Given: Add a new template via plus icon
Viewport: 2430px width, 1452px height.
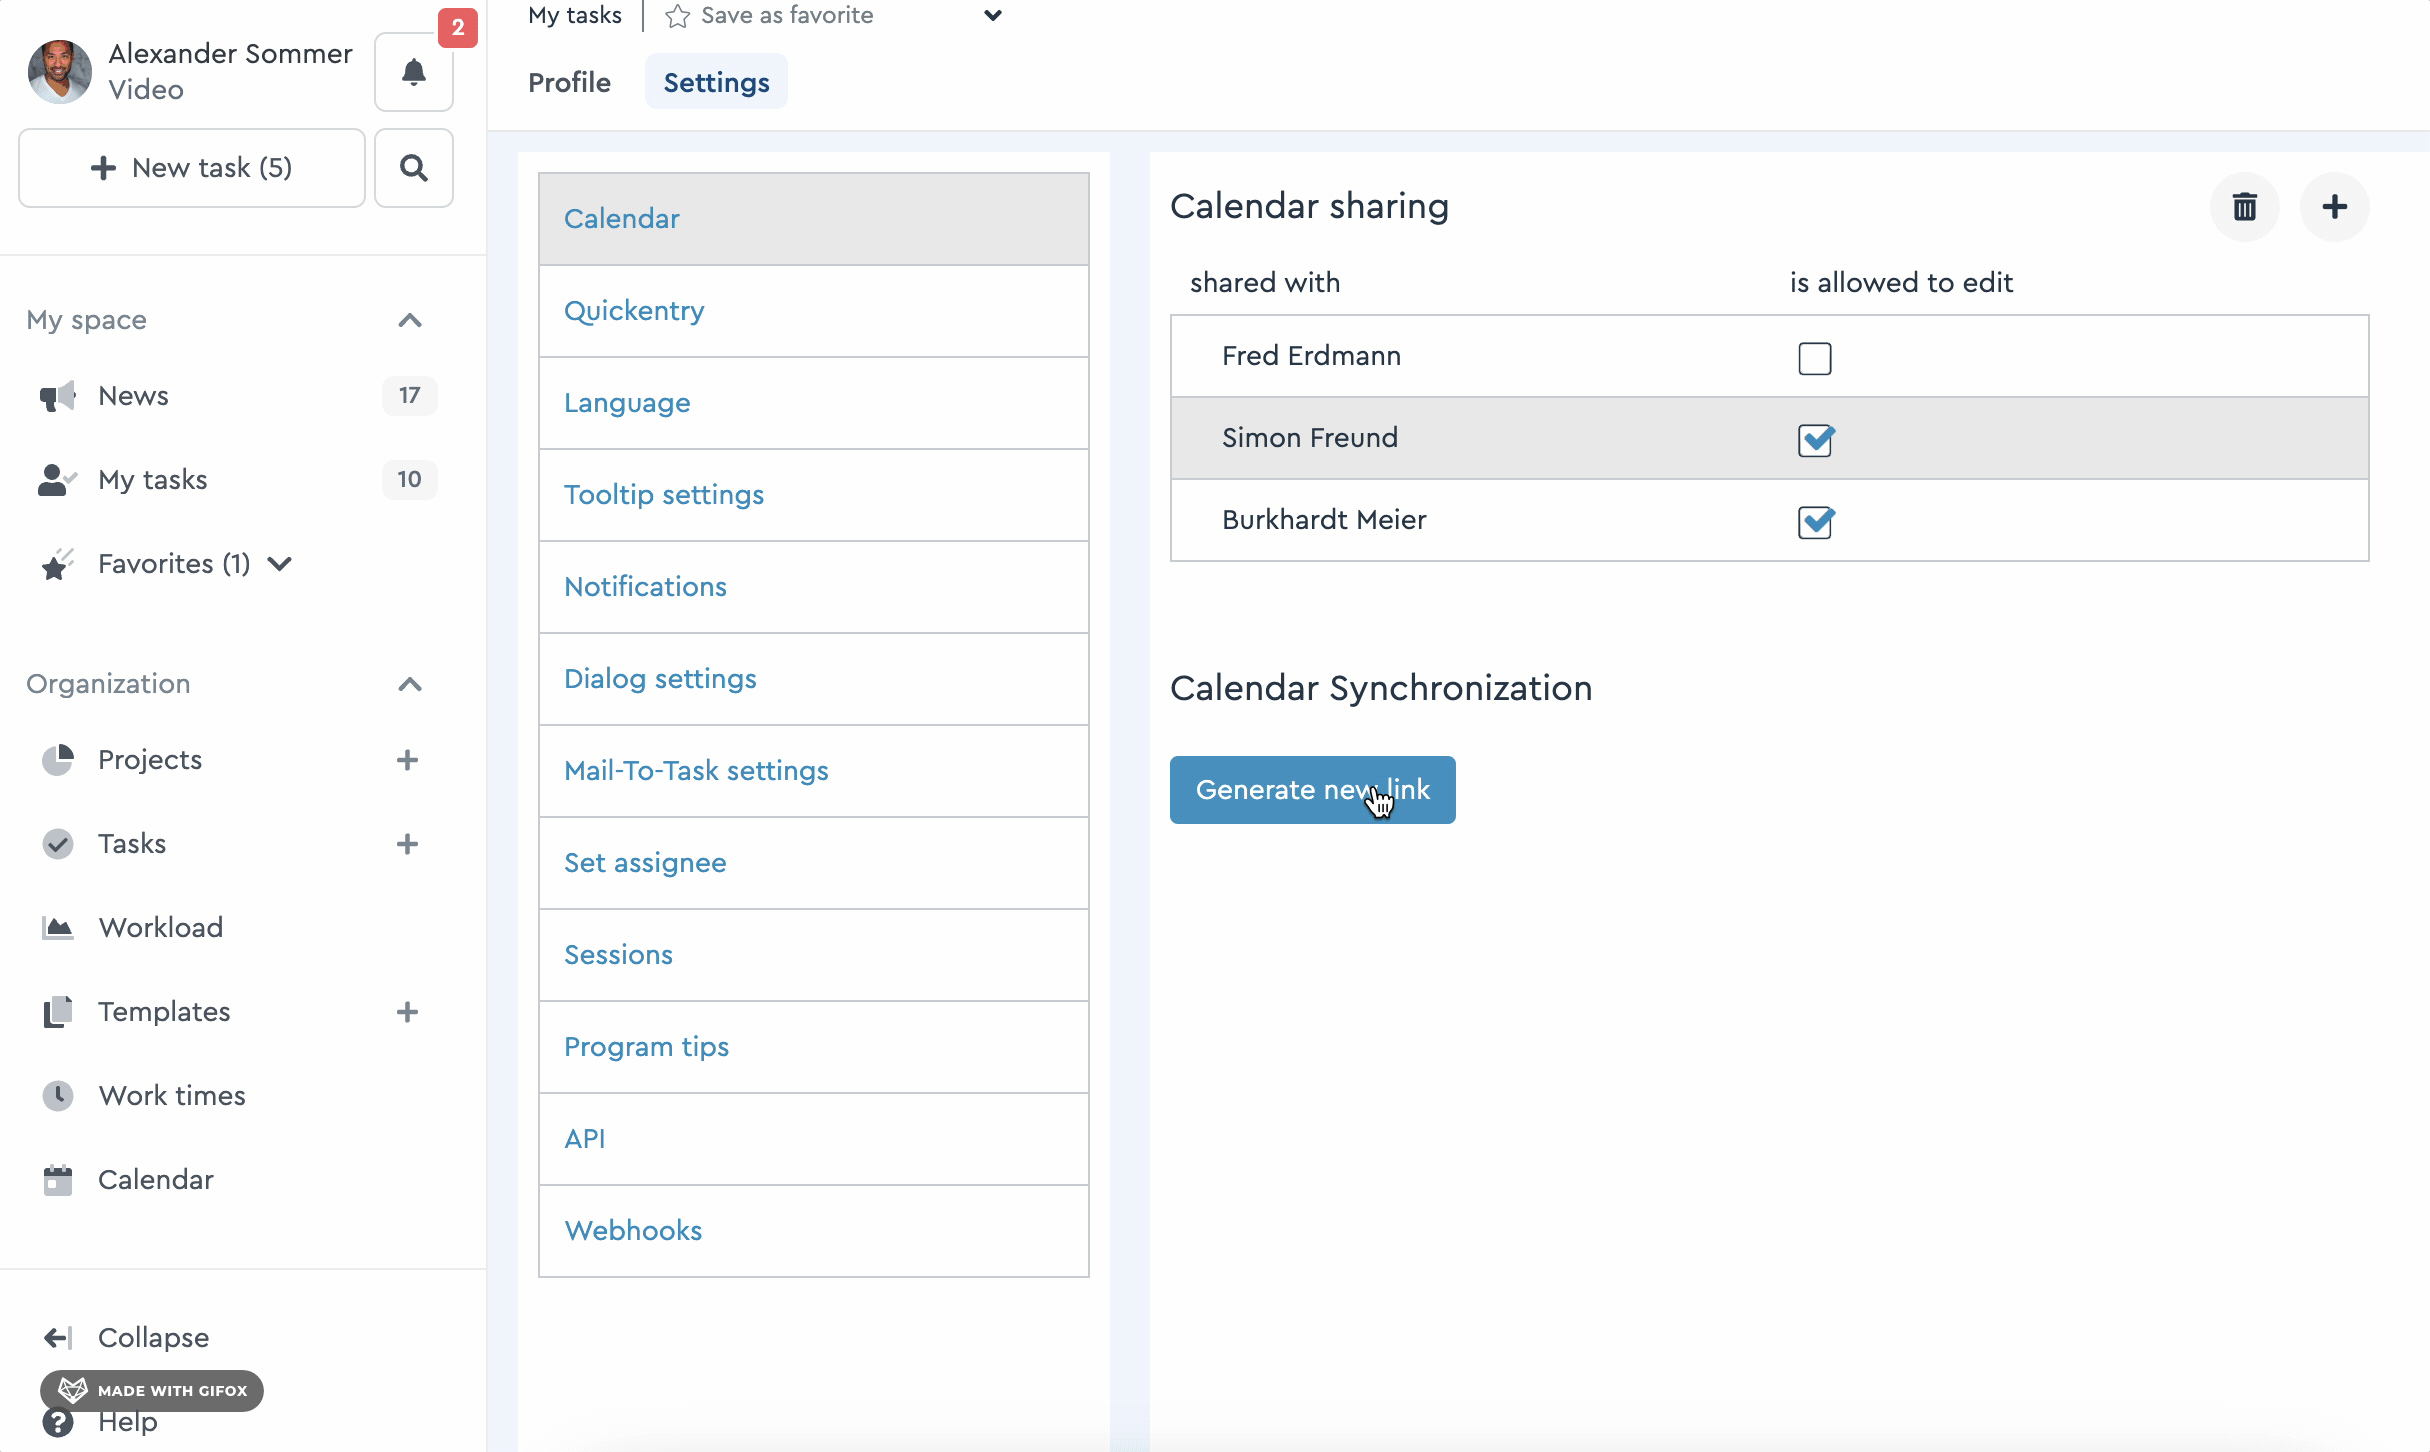Looking at the screenshot, I should pyautogui.click(x=407, y=1012).
